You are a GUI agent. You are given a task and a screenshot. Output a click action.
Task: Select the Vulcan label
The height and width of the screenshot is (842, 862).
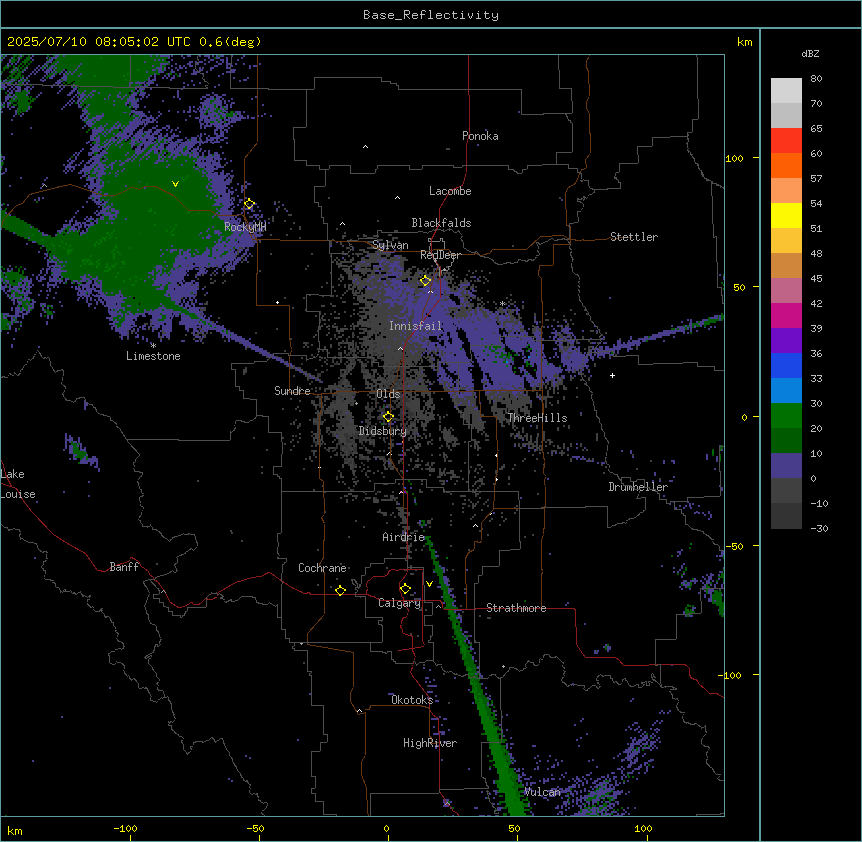542,792
